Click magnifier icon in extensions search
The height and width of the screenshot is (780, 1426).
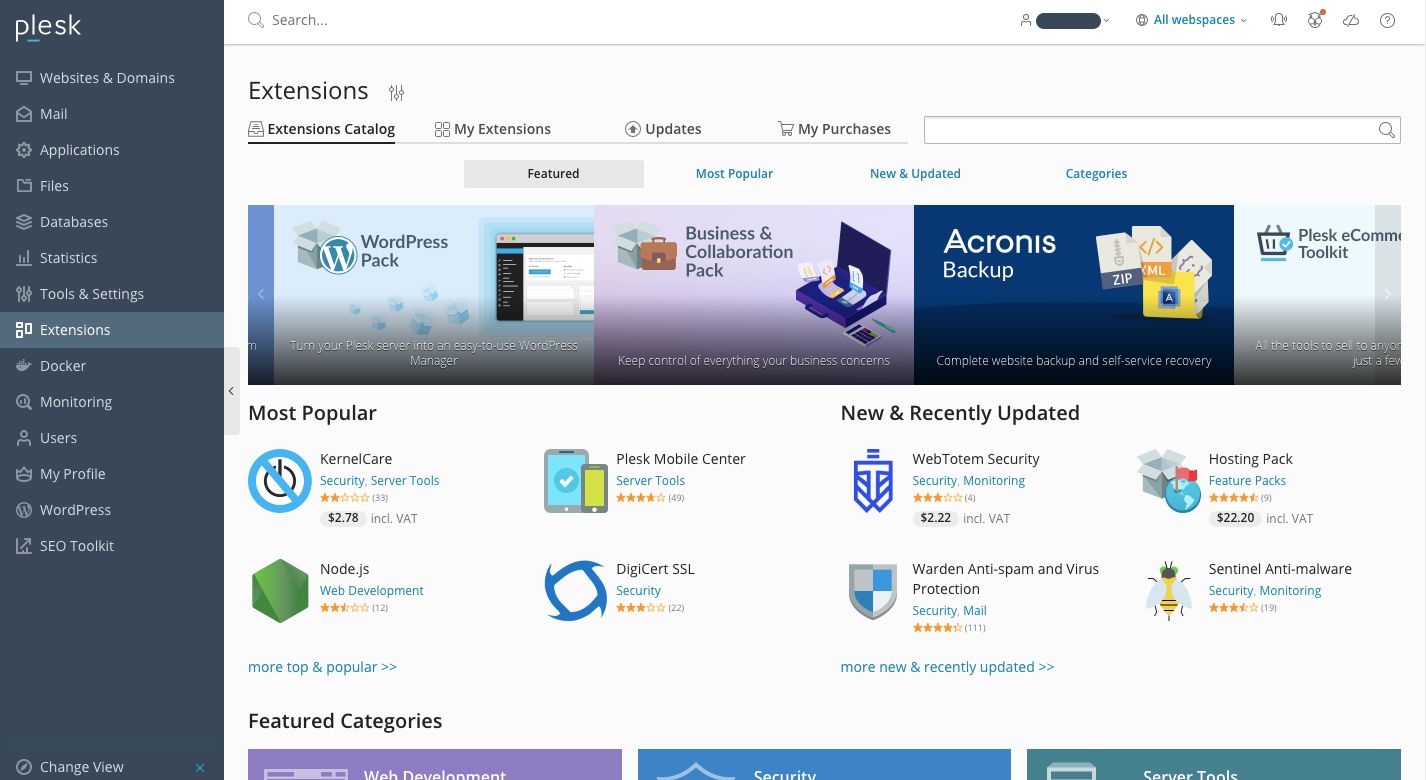(1386, 130)
